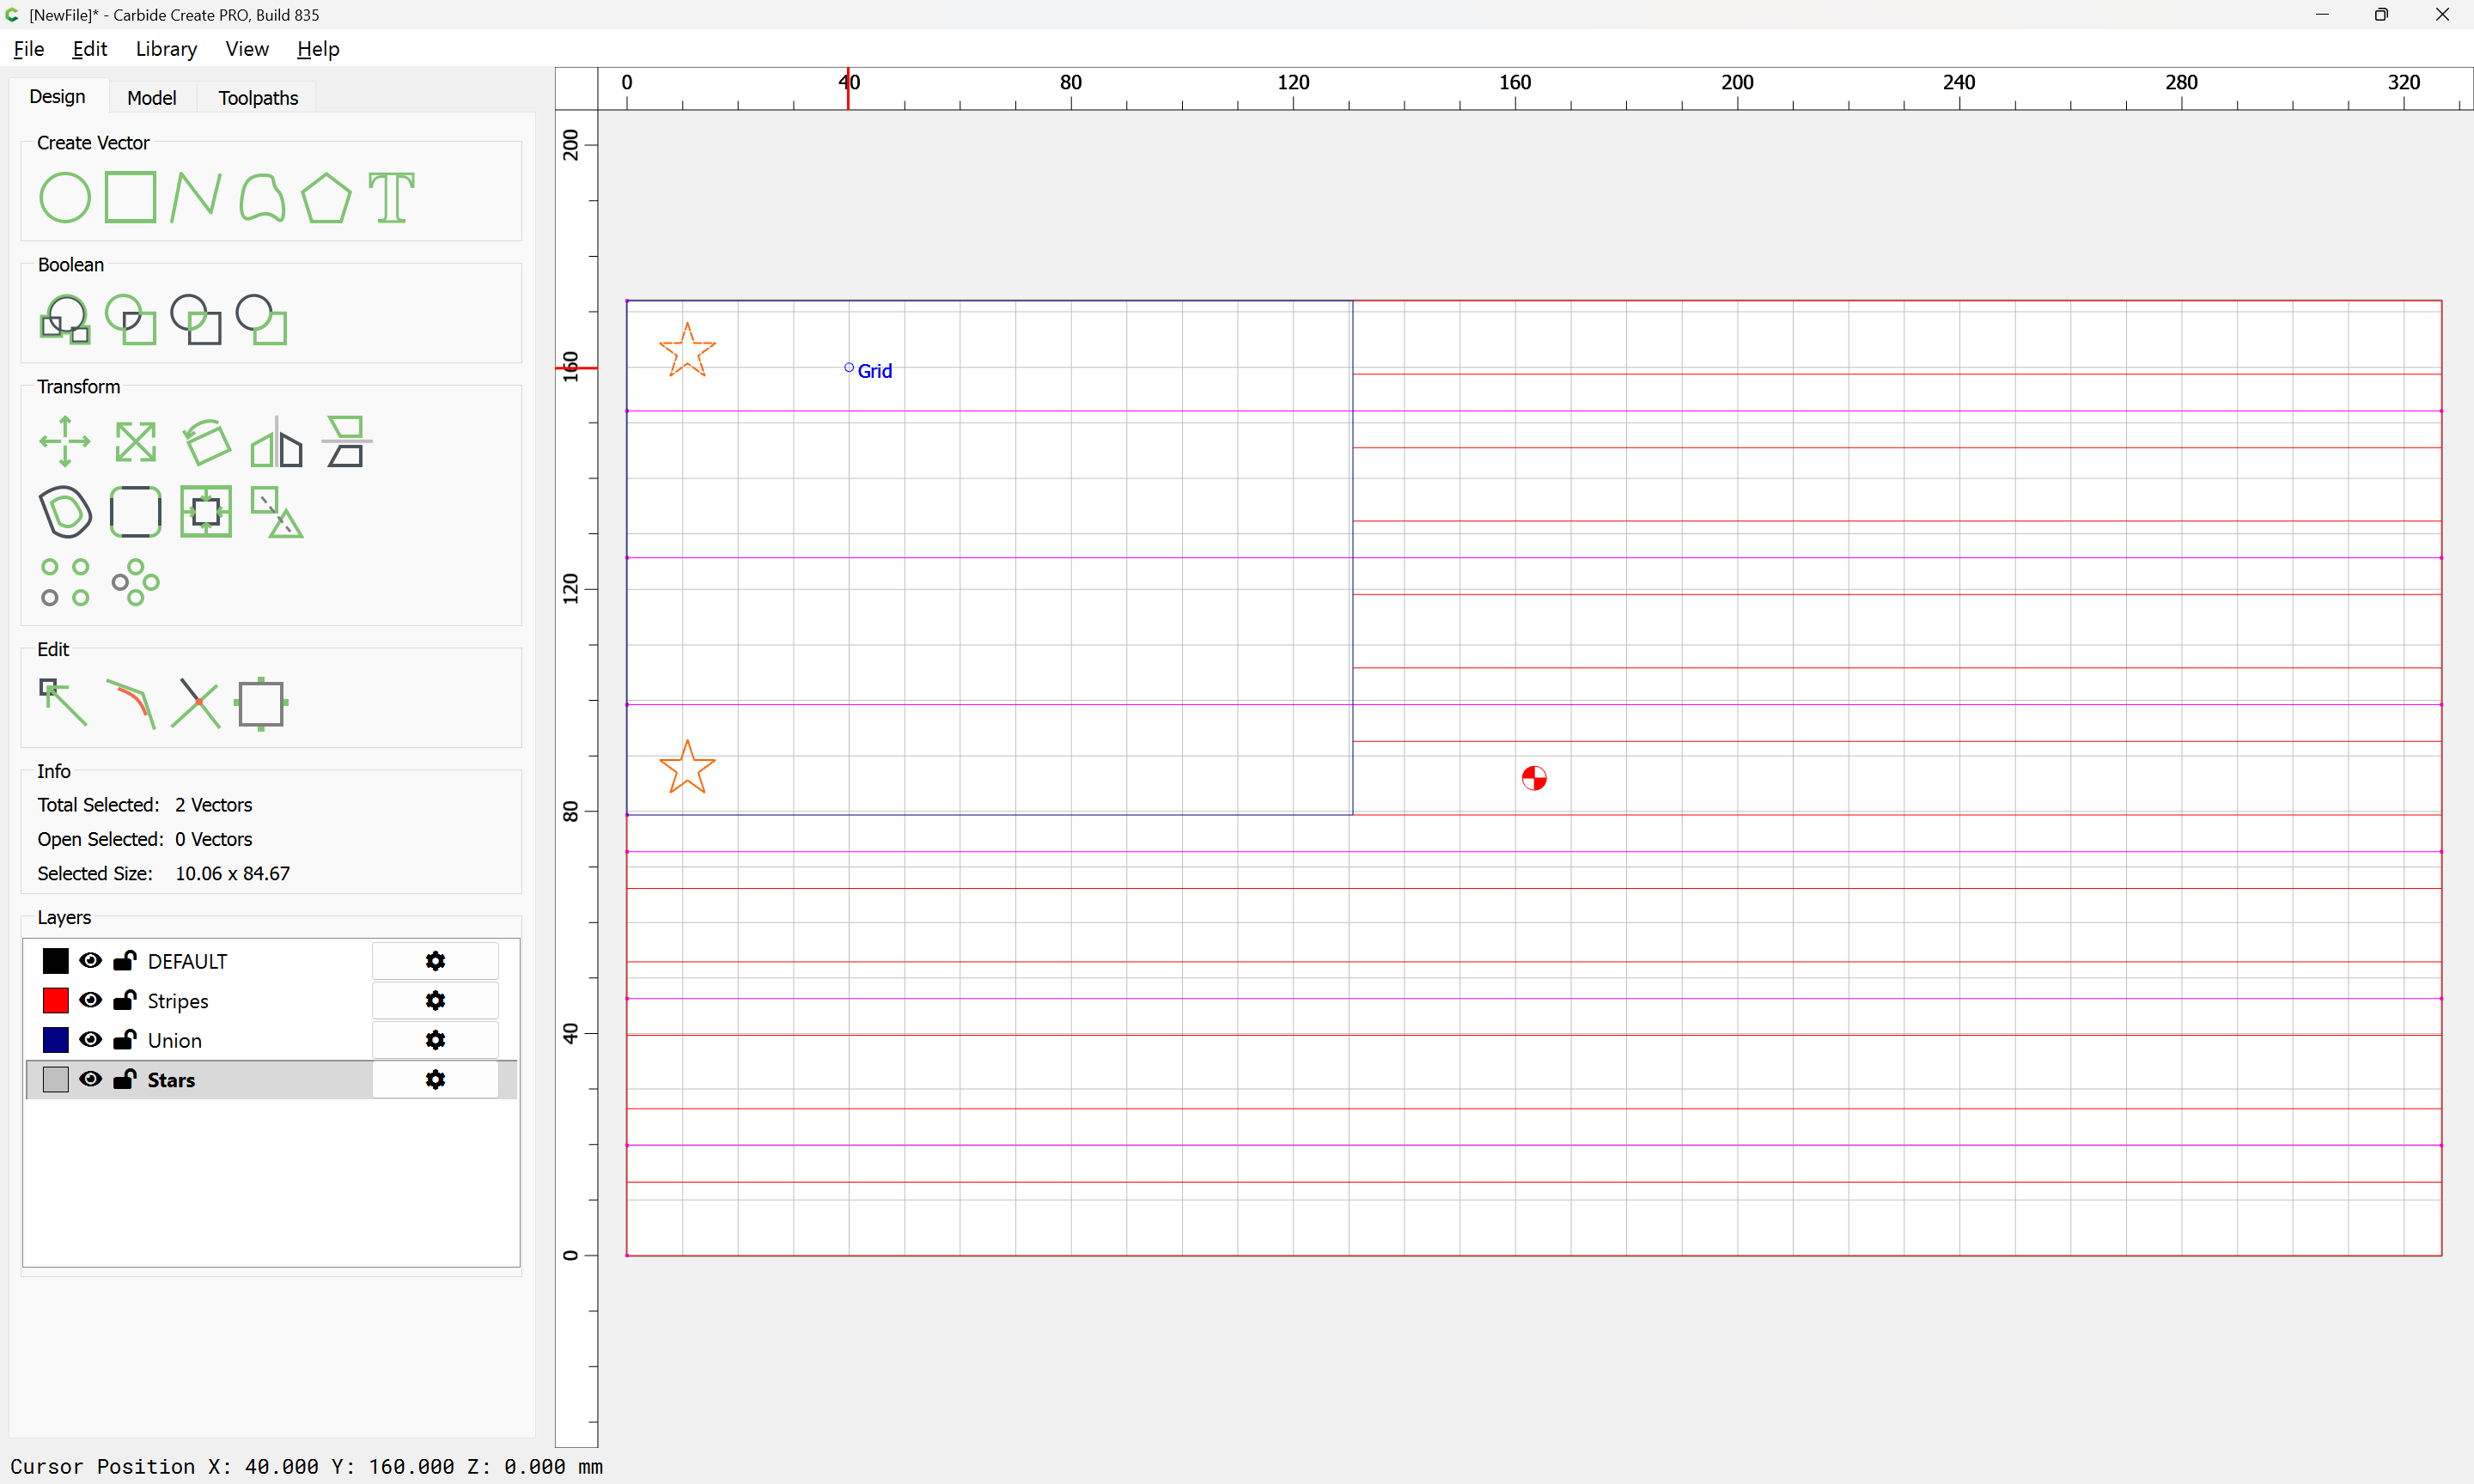Viewport: 2474px width, 1484px height.
Task: Click the Trim Vectors tool
Action: click(x=195, y=703)
